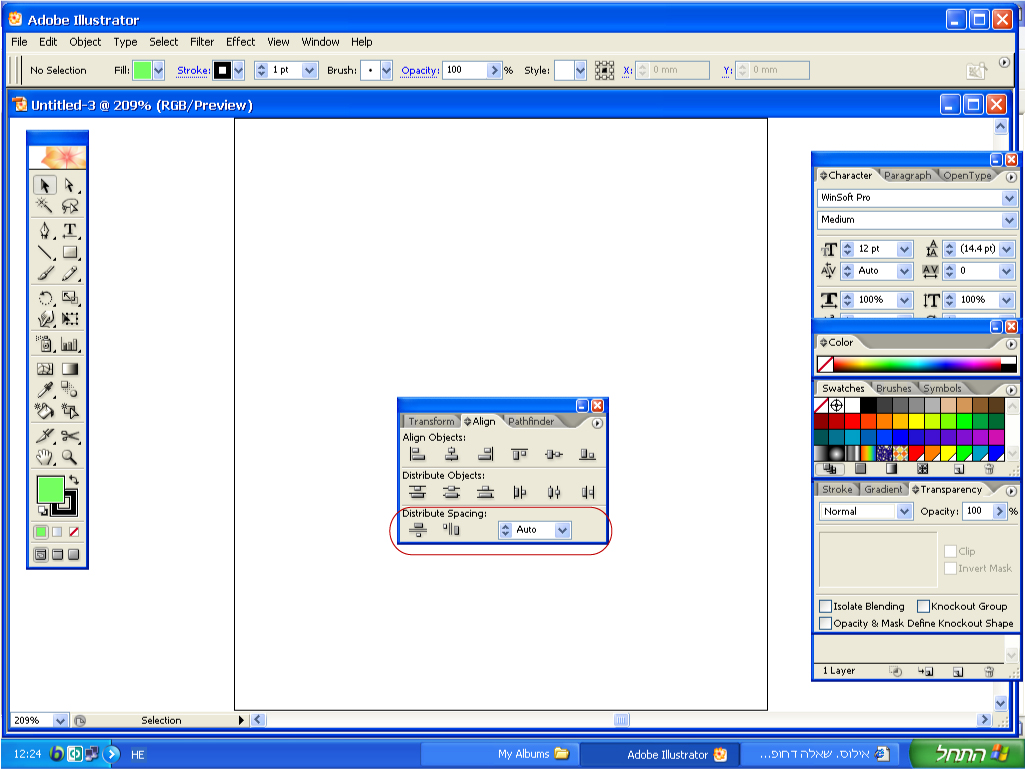Click Horizontal Align Left in Align panel
This screenshot has height=769, width=1025.
point(417,454)
